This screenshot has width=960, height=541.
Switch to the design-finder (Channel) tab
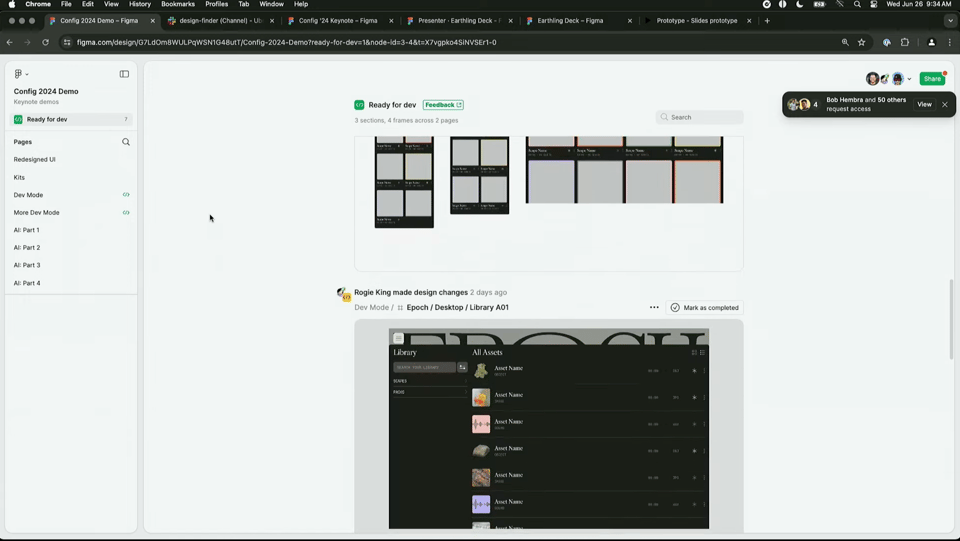221,21
